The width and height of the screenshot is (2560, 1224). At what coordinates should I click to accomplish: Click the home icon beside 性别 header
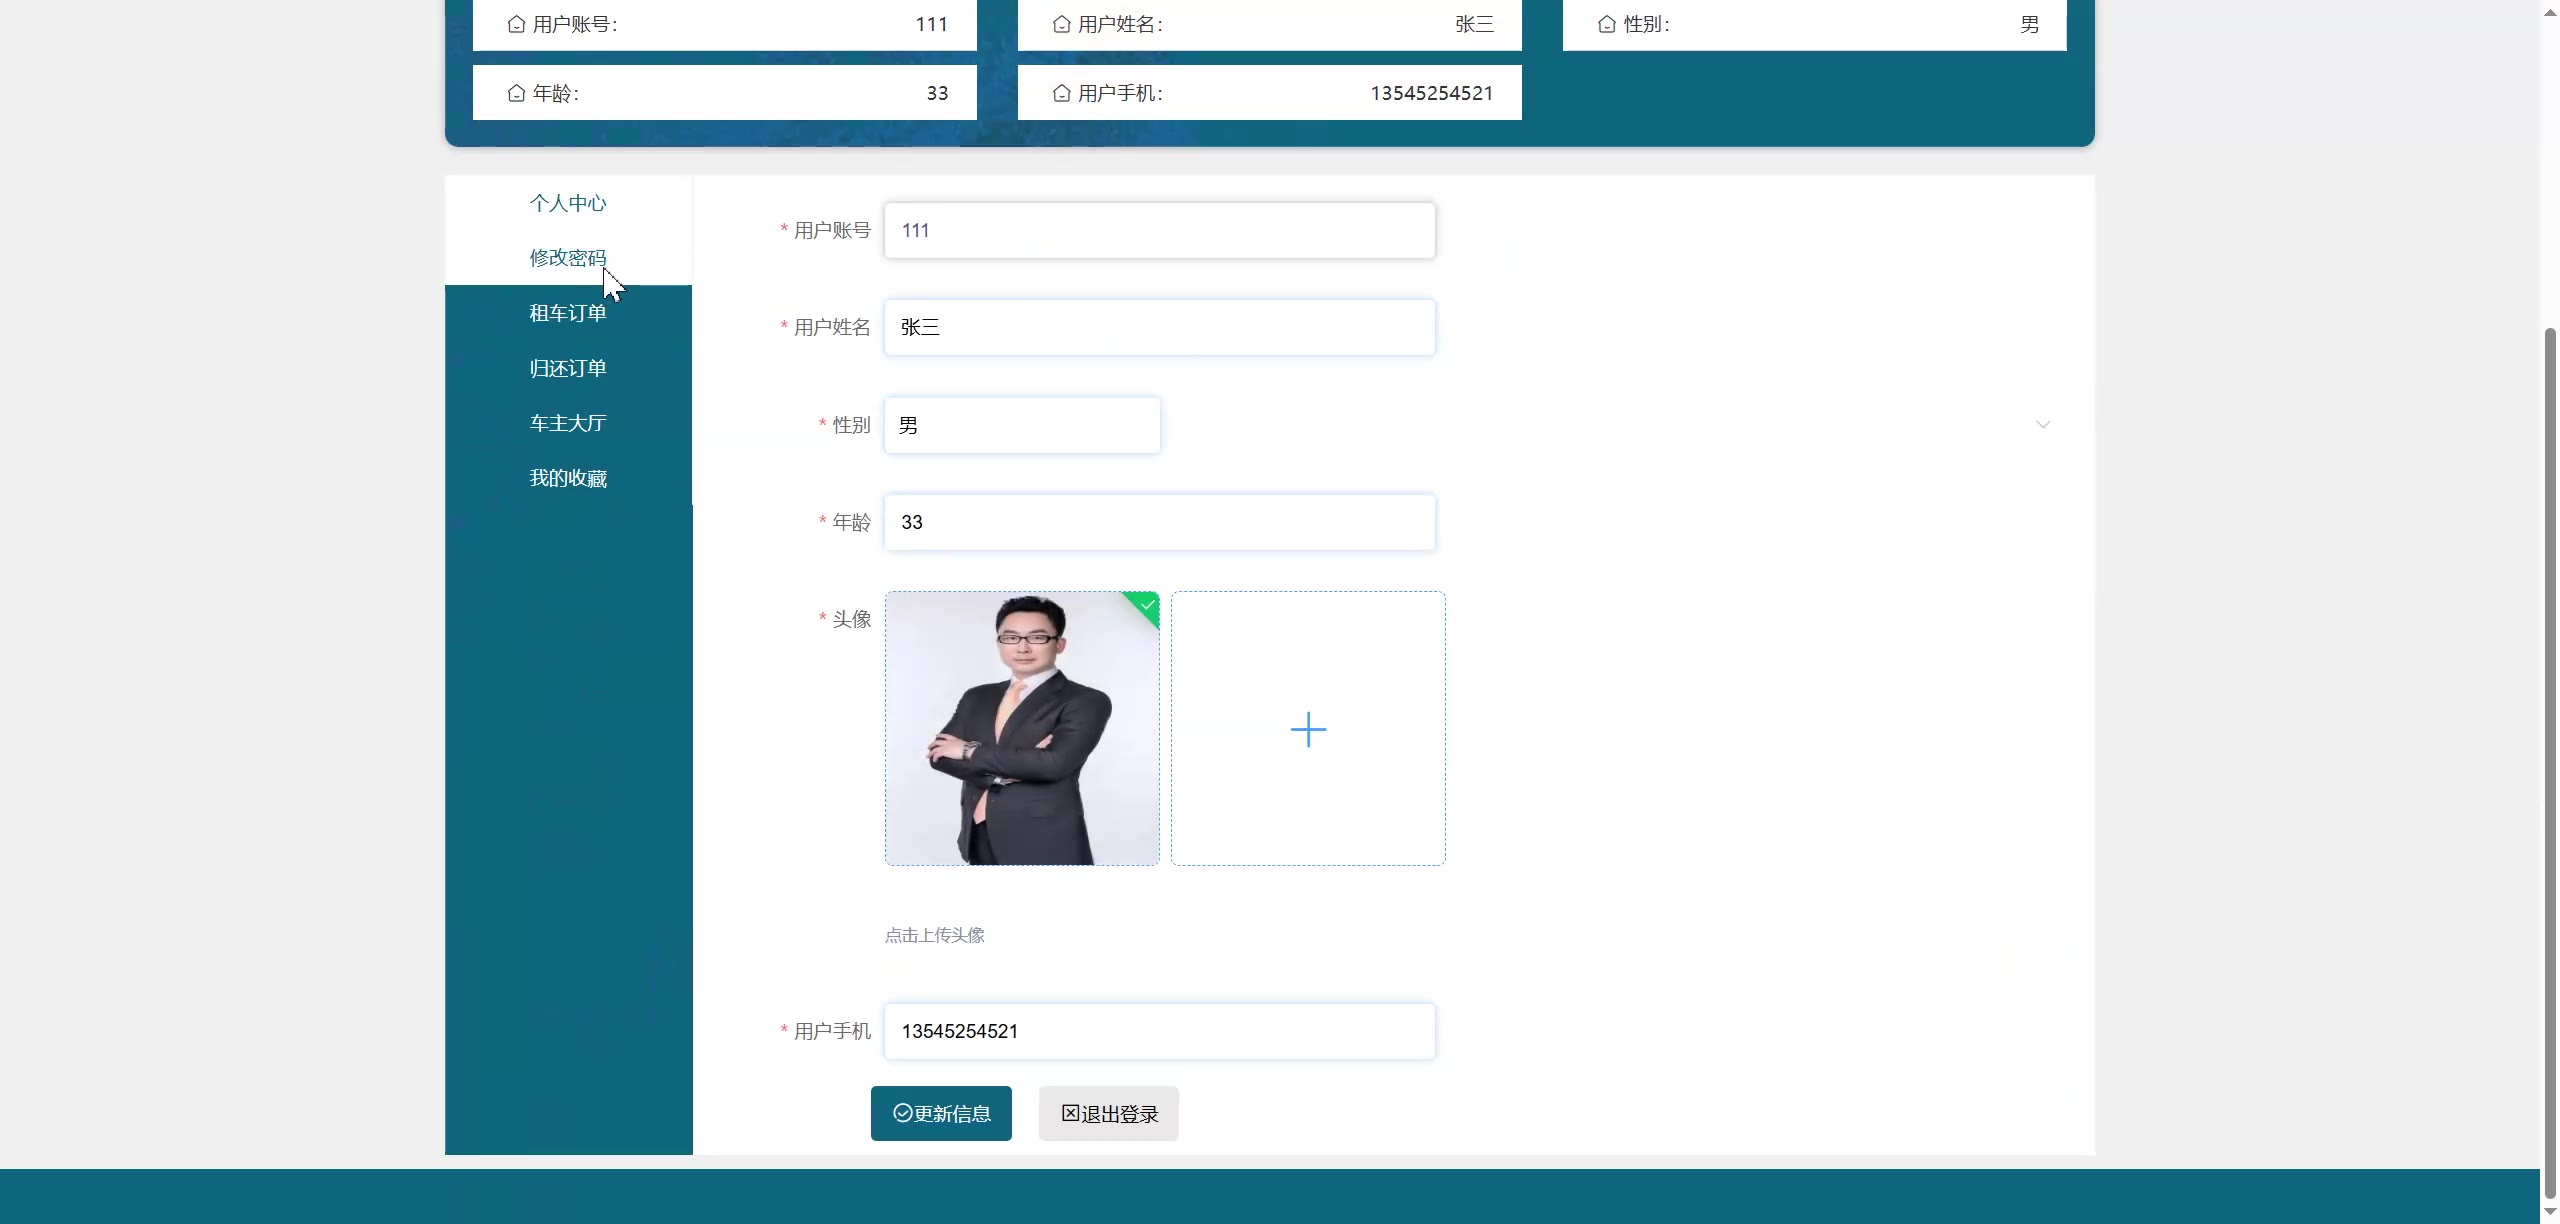pyautogui.click(x=1606, y=24)
